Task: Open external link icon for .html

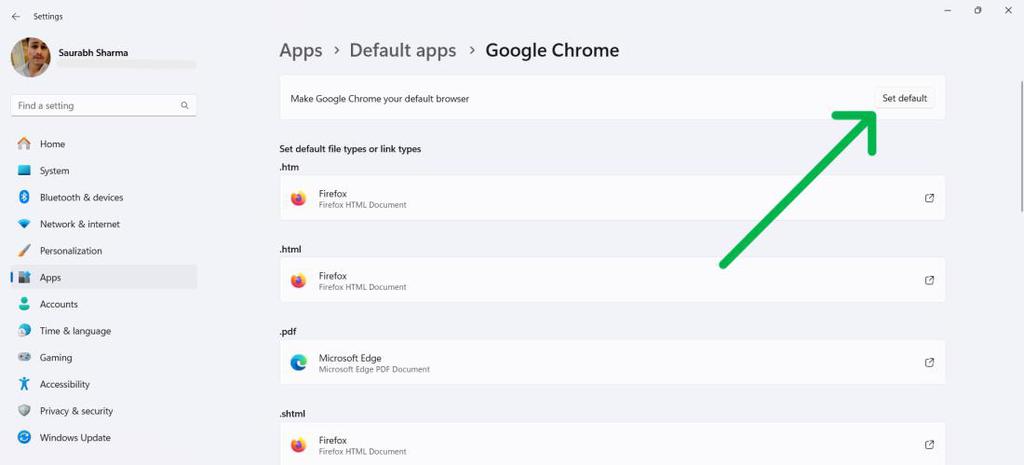Action: click(929, 280)
